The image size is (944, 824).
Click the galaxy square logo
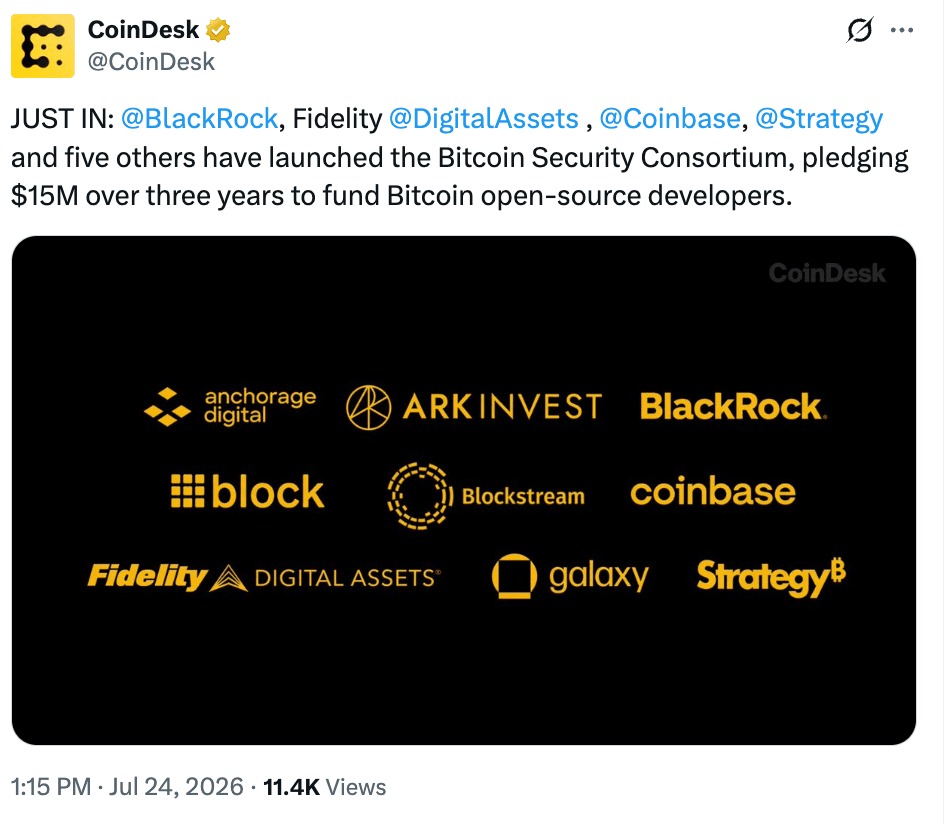[x=514, y=576]
